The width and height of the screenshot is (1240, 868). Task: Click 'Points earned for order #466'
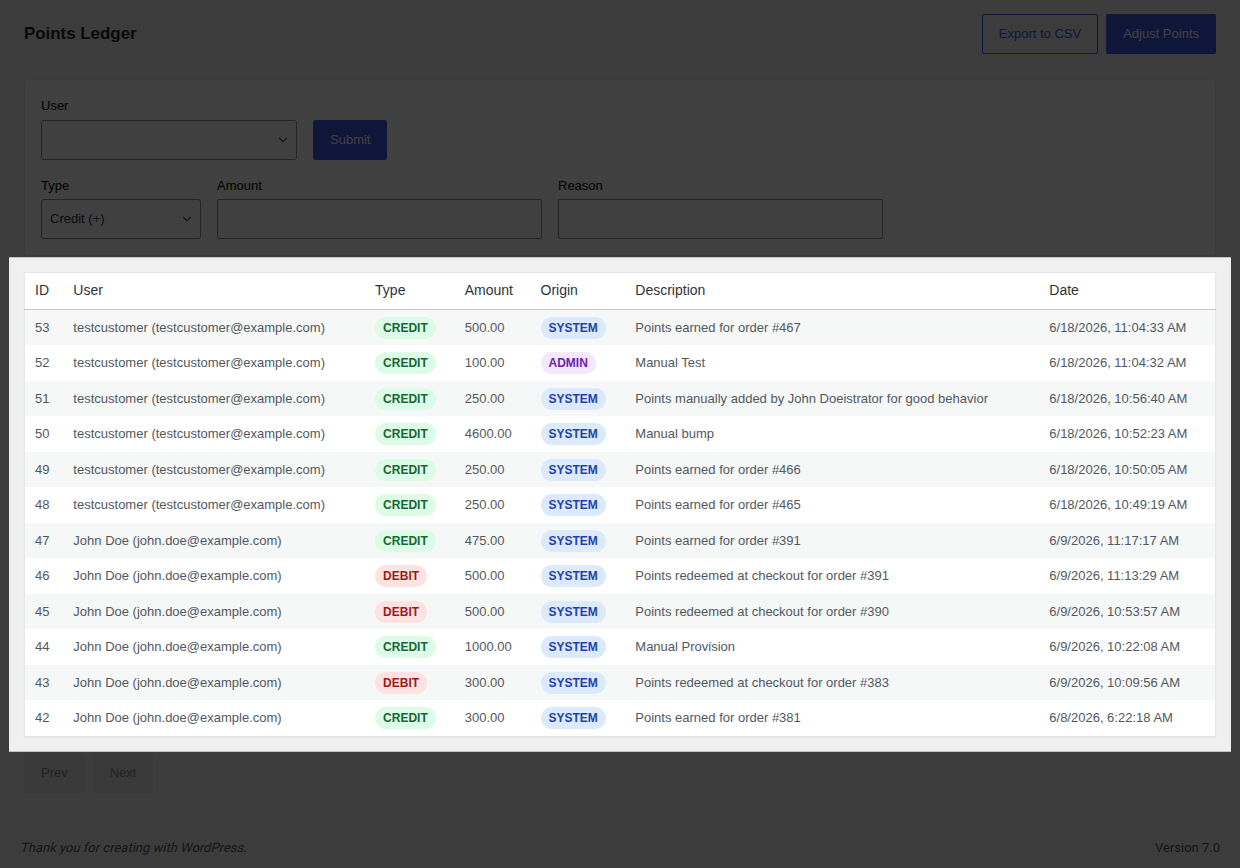click(x=718, y=470)
